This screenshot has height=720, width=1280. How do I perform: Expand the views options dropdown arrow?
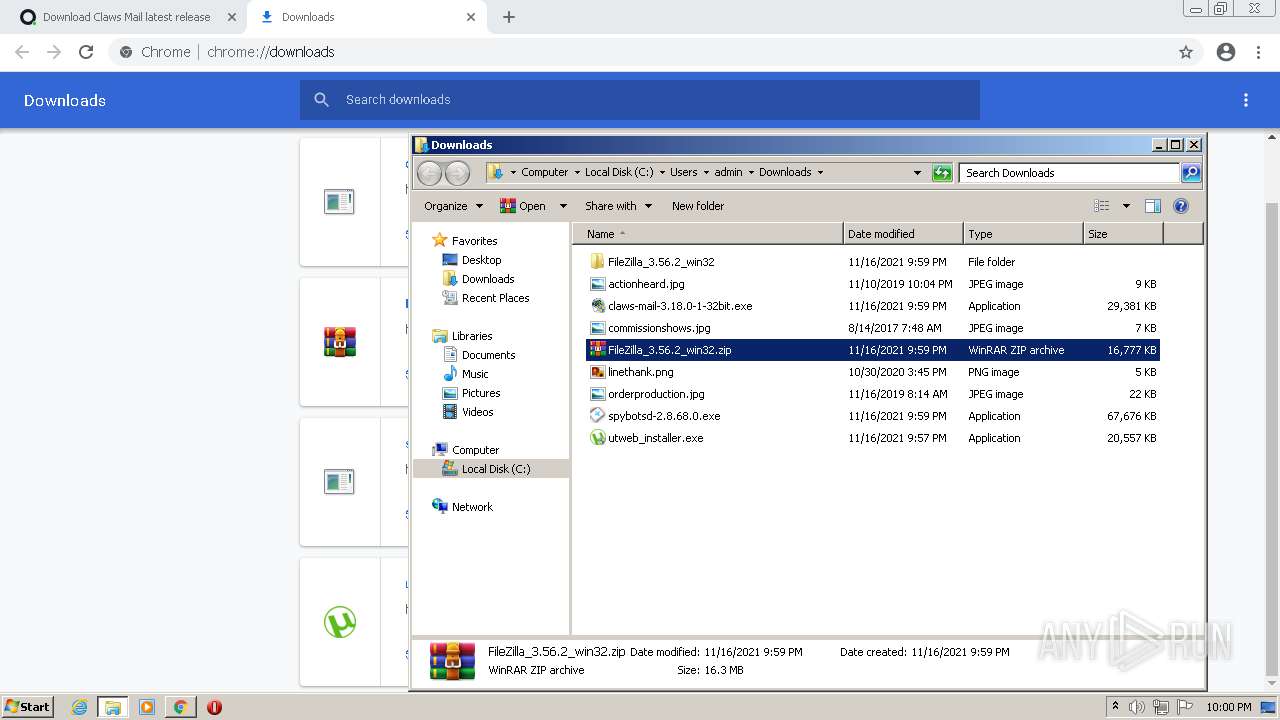click(1126, 206)
